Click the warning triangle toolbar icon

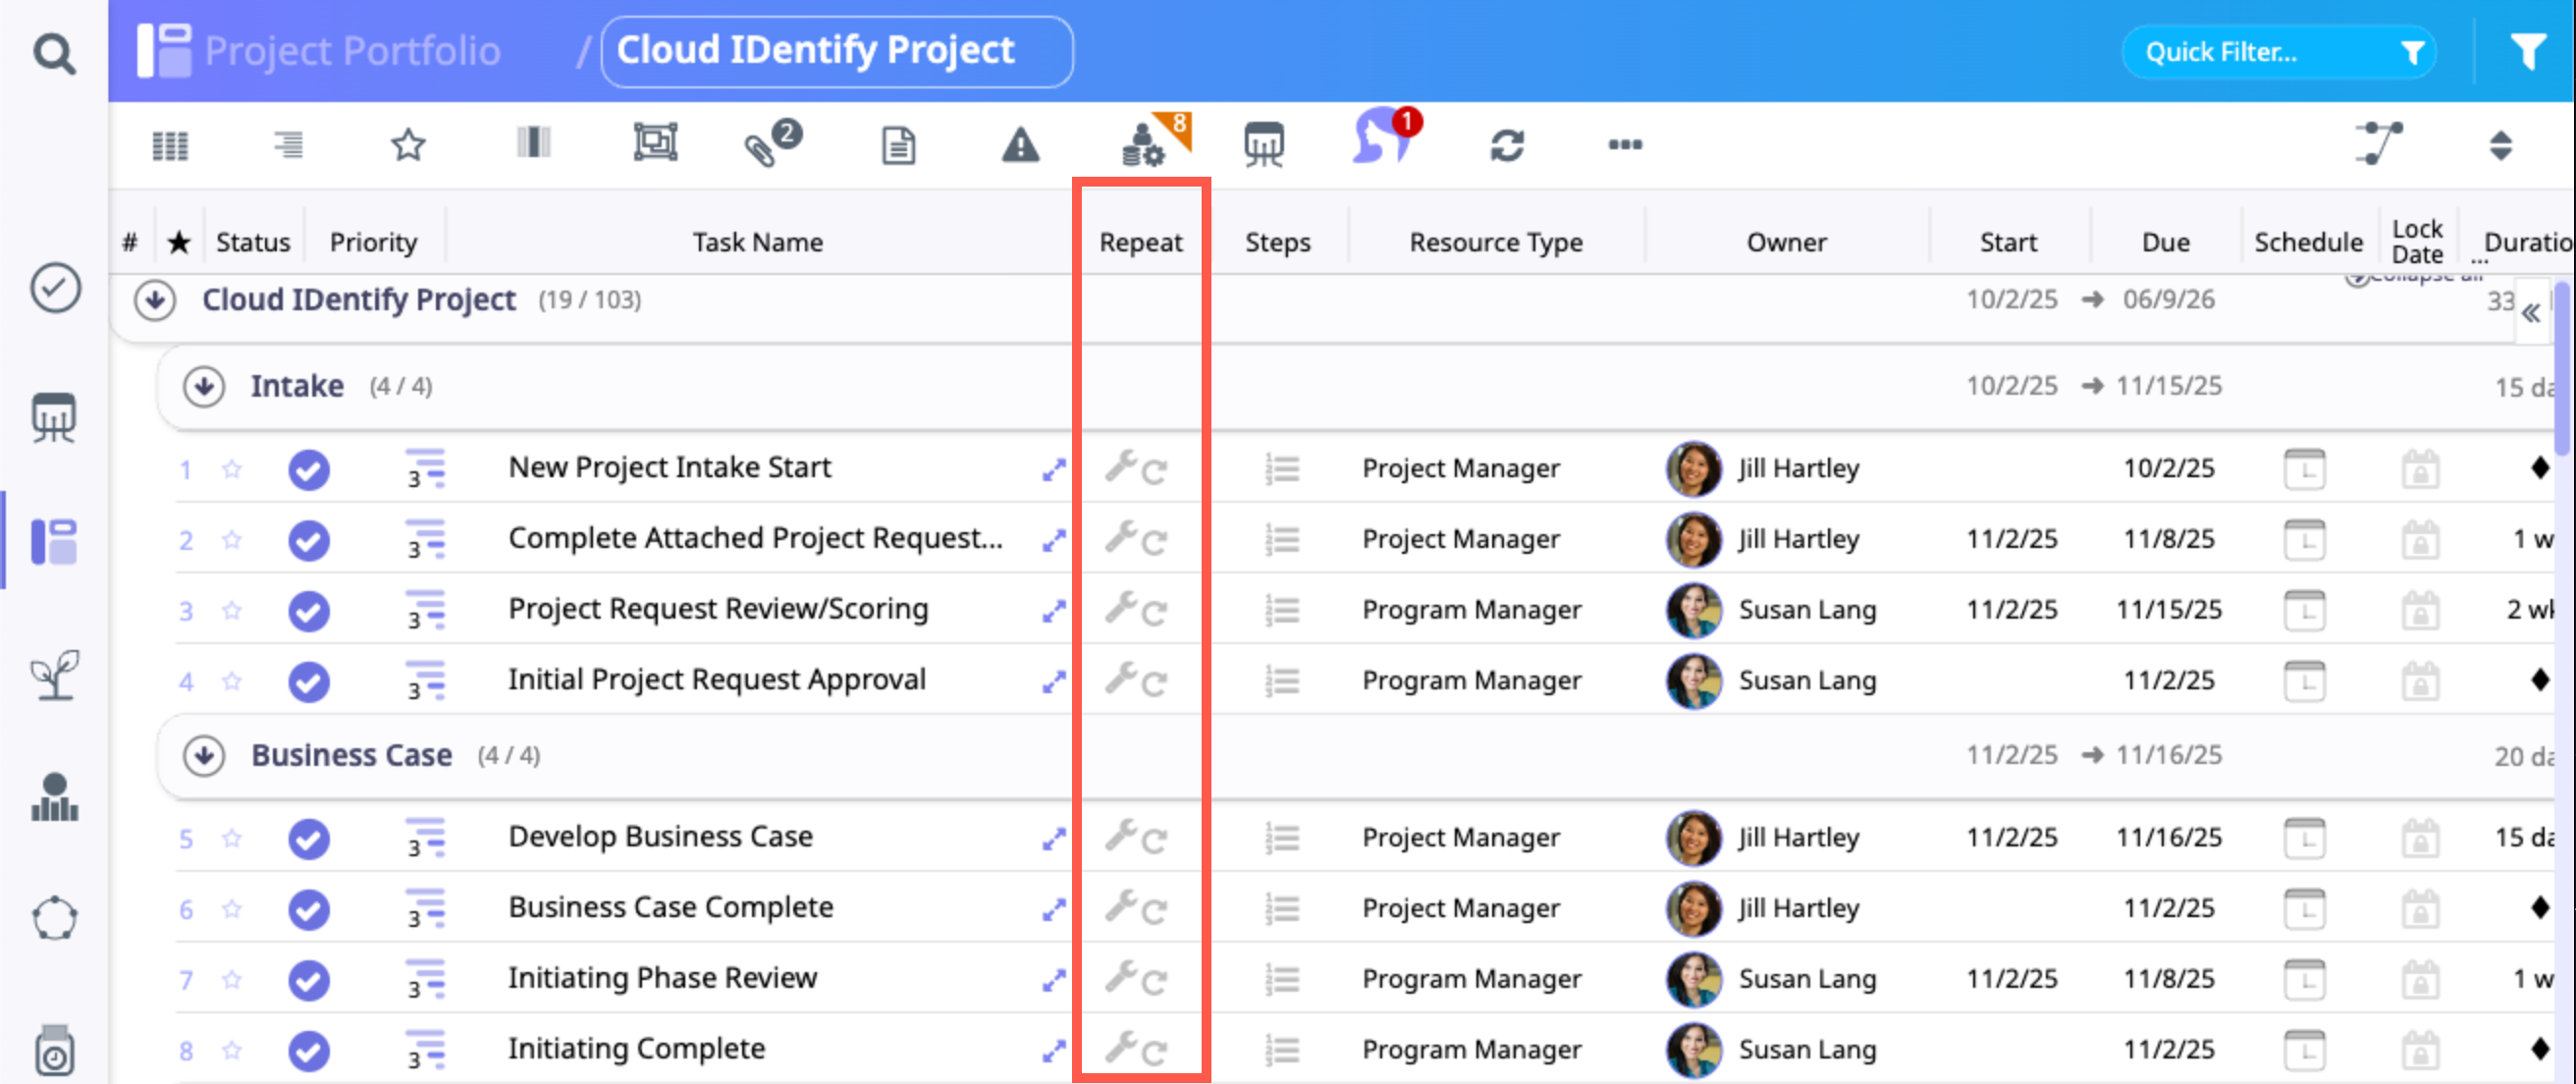1020,146
